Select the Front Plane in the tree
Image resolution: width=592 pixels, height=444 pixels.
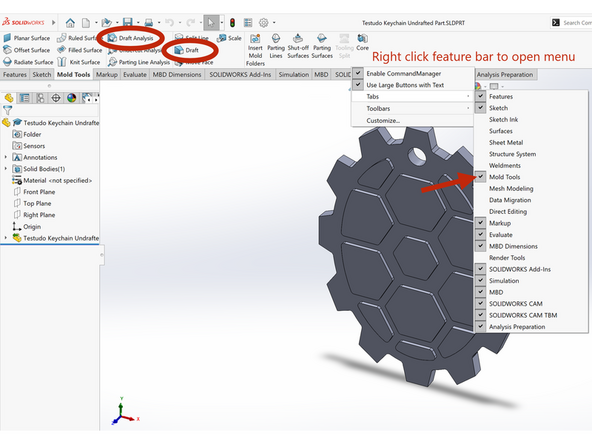click(34, 192)
